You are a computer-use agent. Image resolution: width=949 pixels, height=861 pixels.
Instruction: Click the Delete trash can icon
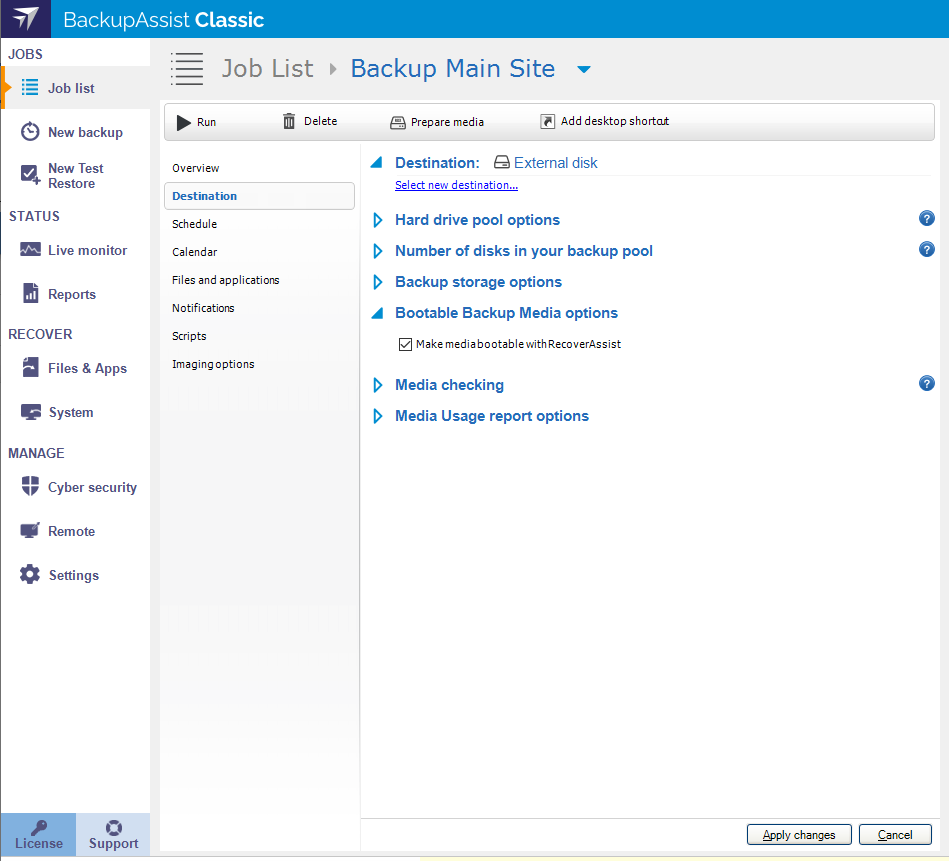[289, 121]
